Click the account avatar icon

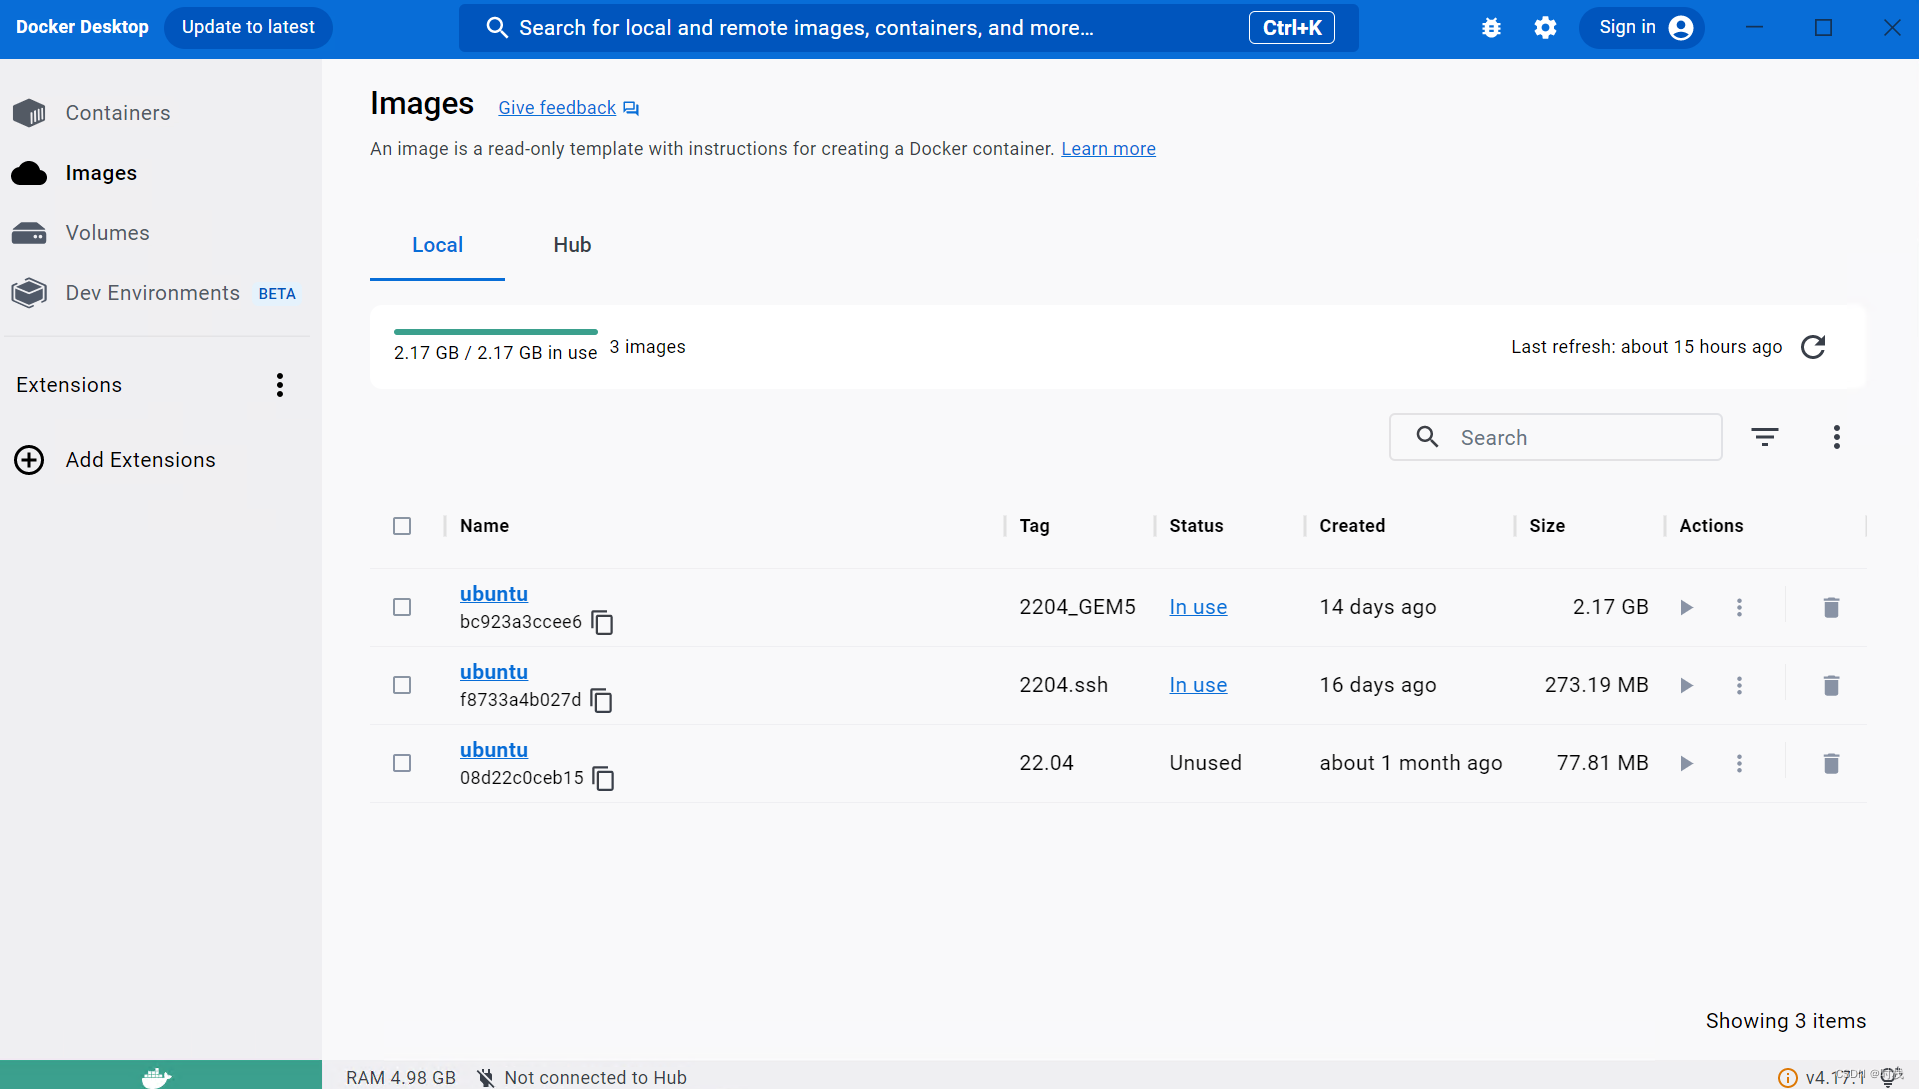(x=1681, y=28)
